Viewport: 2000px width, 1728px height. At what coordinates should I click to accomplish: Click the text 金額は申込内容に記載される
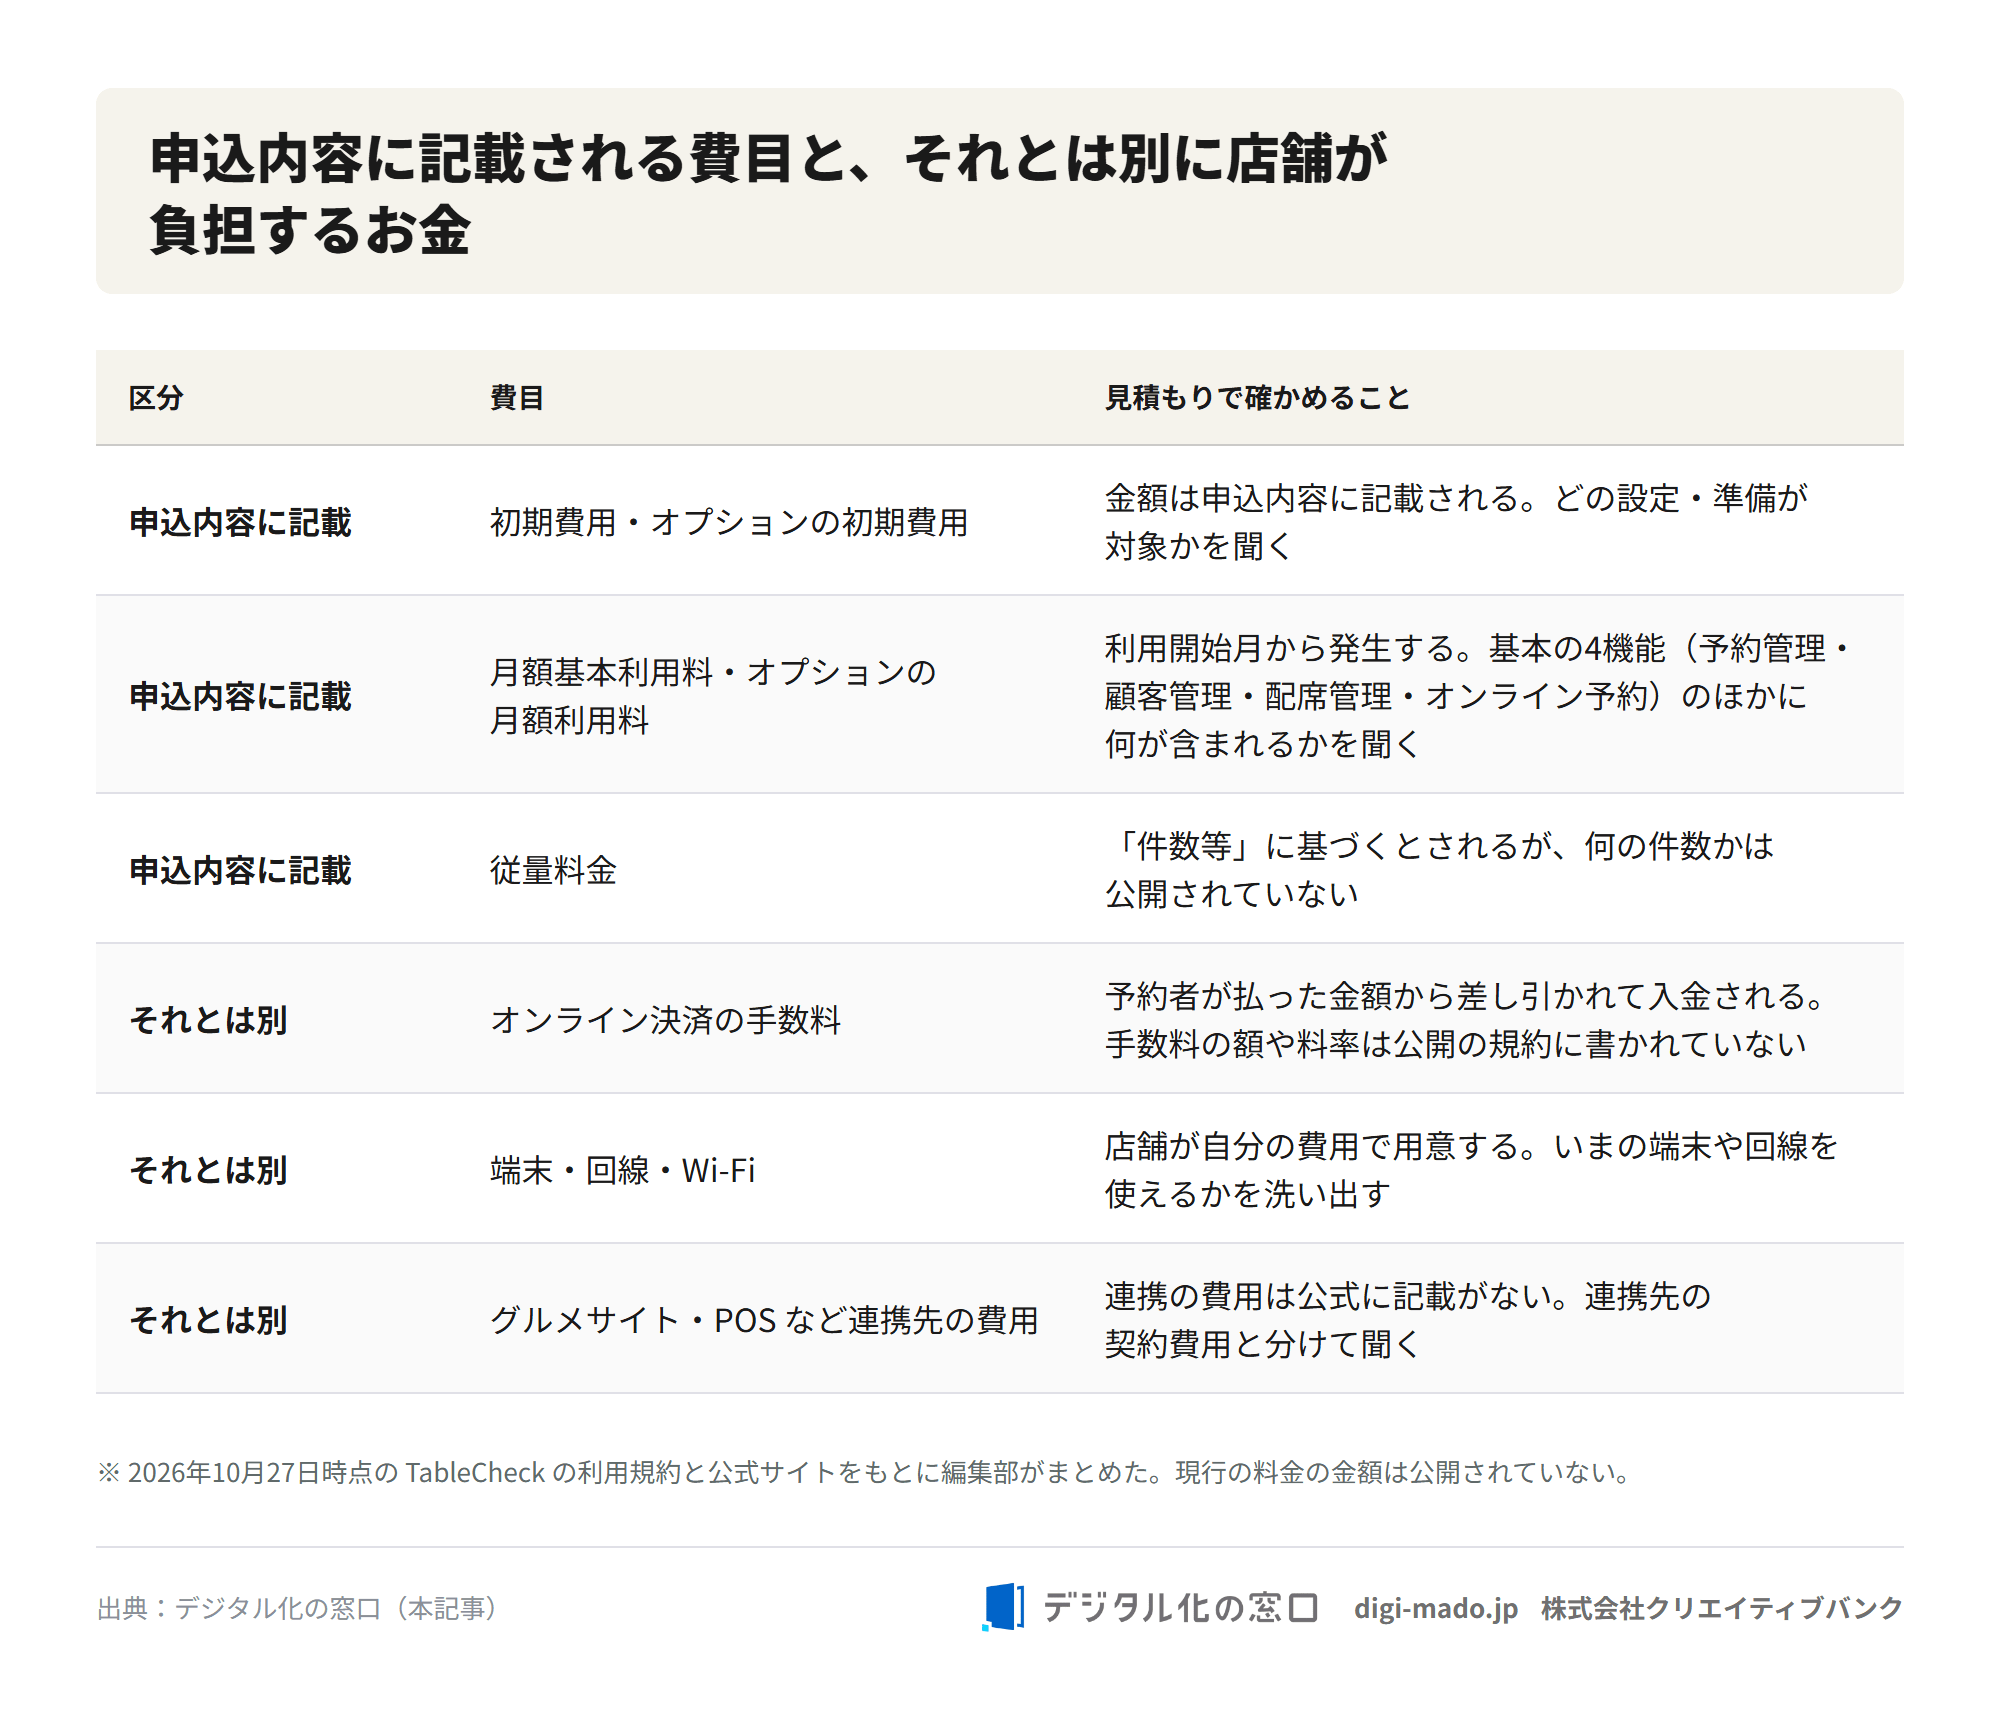[x=1312, y=498]
